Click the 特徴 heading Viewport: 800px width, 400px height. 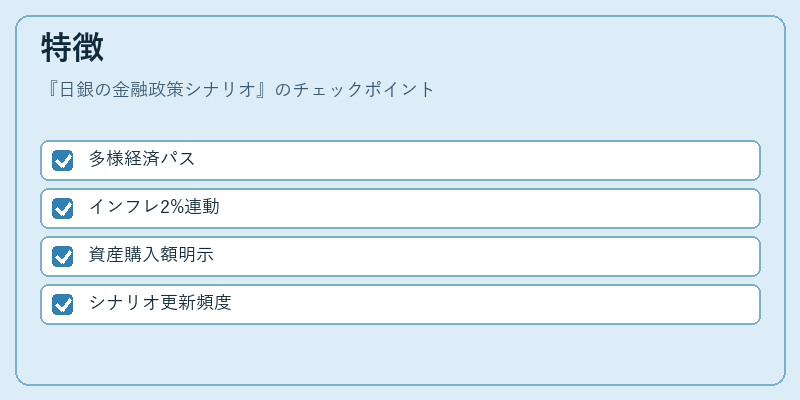[72, 48]
